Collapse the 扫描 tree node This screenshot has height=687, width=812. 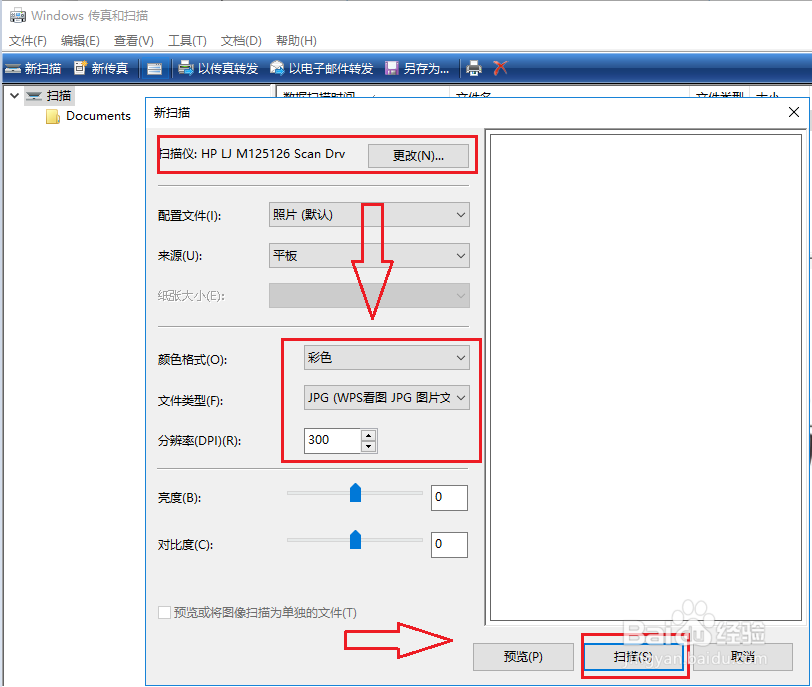[x=13, y=95]
